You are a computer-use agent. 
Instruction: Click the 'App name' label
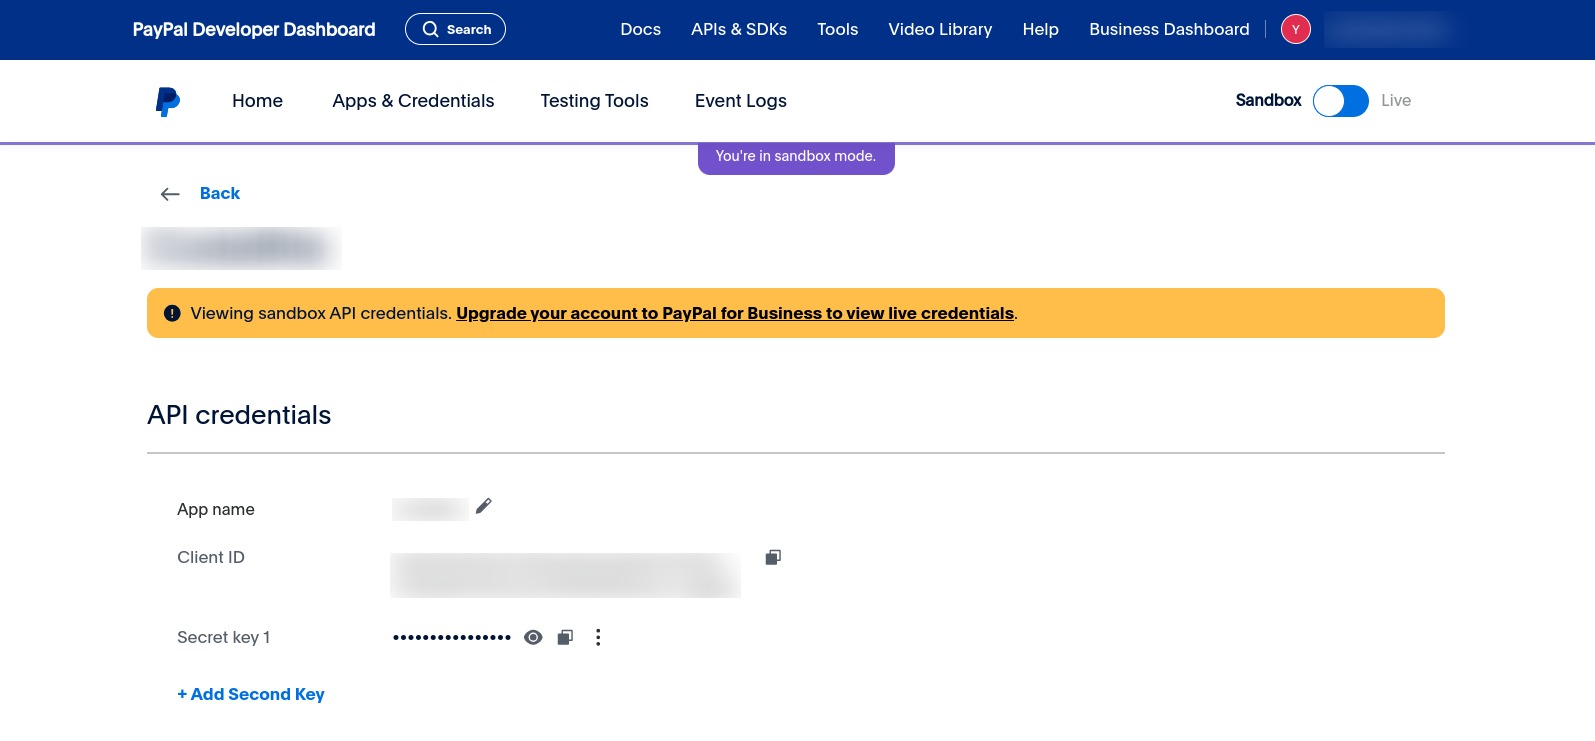point(216,509)
